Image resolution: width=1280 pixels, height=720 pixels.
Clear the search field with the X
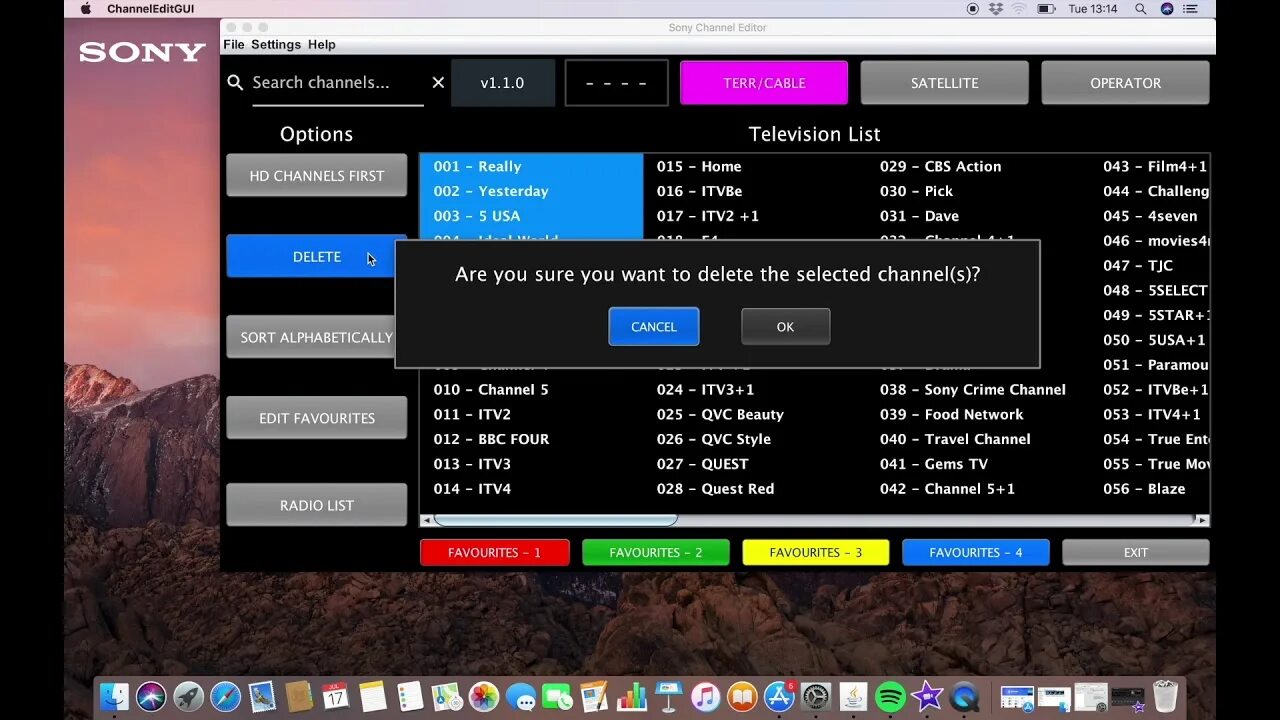point(438,82)
